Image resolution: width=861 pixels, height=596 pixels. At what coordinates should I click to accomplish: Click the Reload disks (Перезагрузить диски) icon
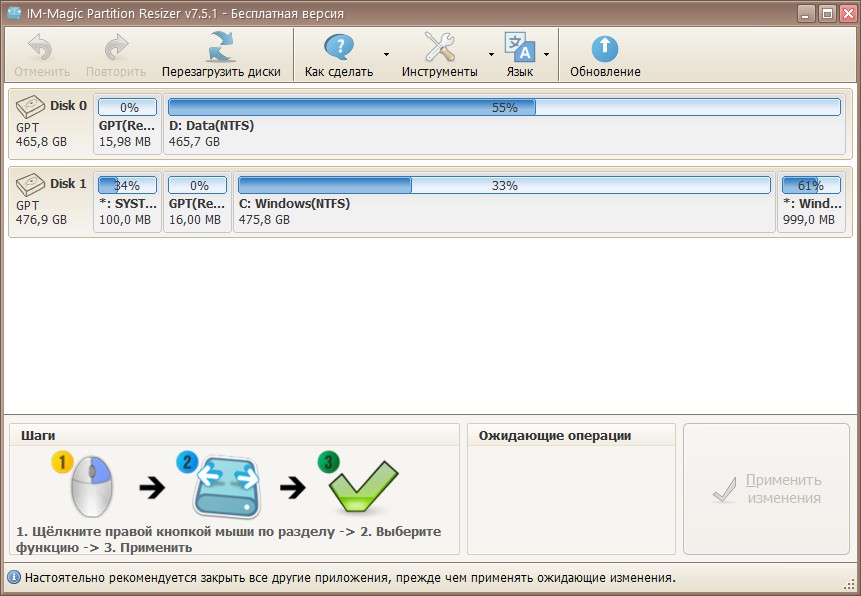point(221,47)
